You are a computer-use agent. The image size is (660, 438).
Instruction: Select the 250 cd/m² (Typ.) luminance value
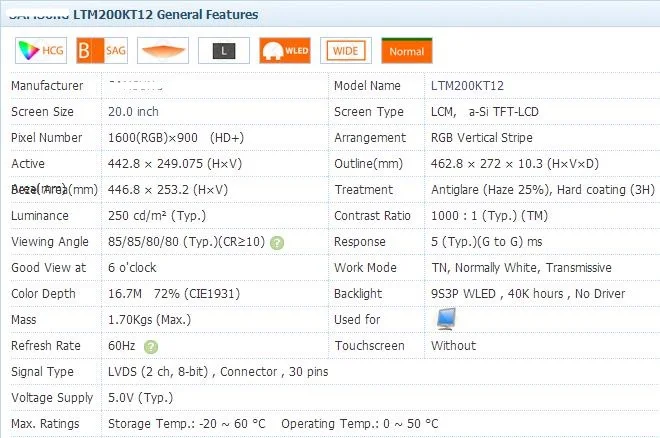tap(157, 216)
